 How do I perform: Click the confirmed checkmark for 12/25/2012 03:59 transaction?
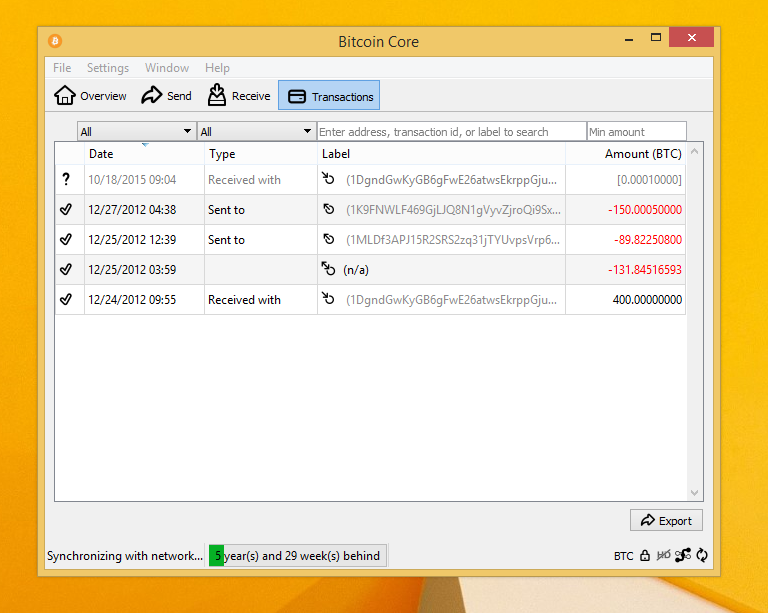point(66,269)
